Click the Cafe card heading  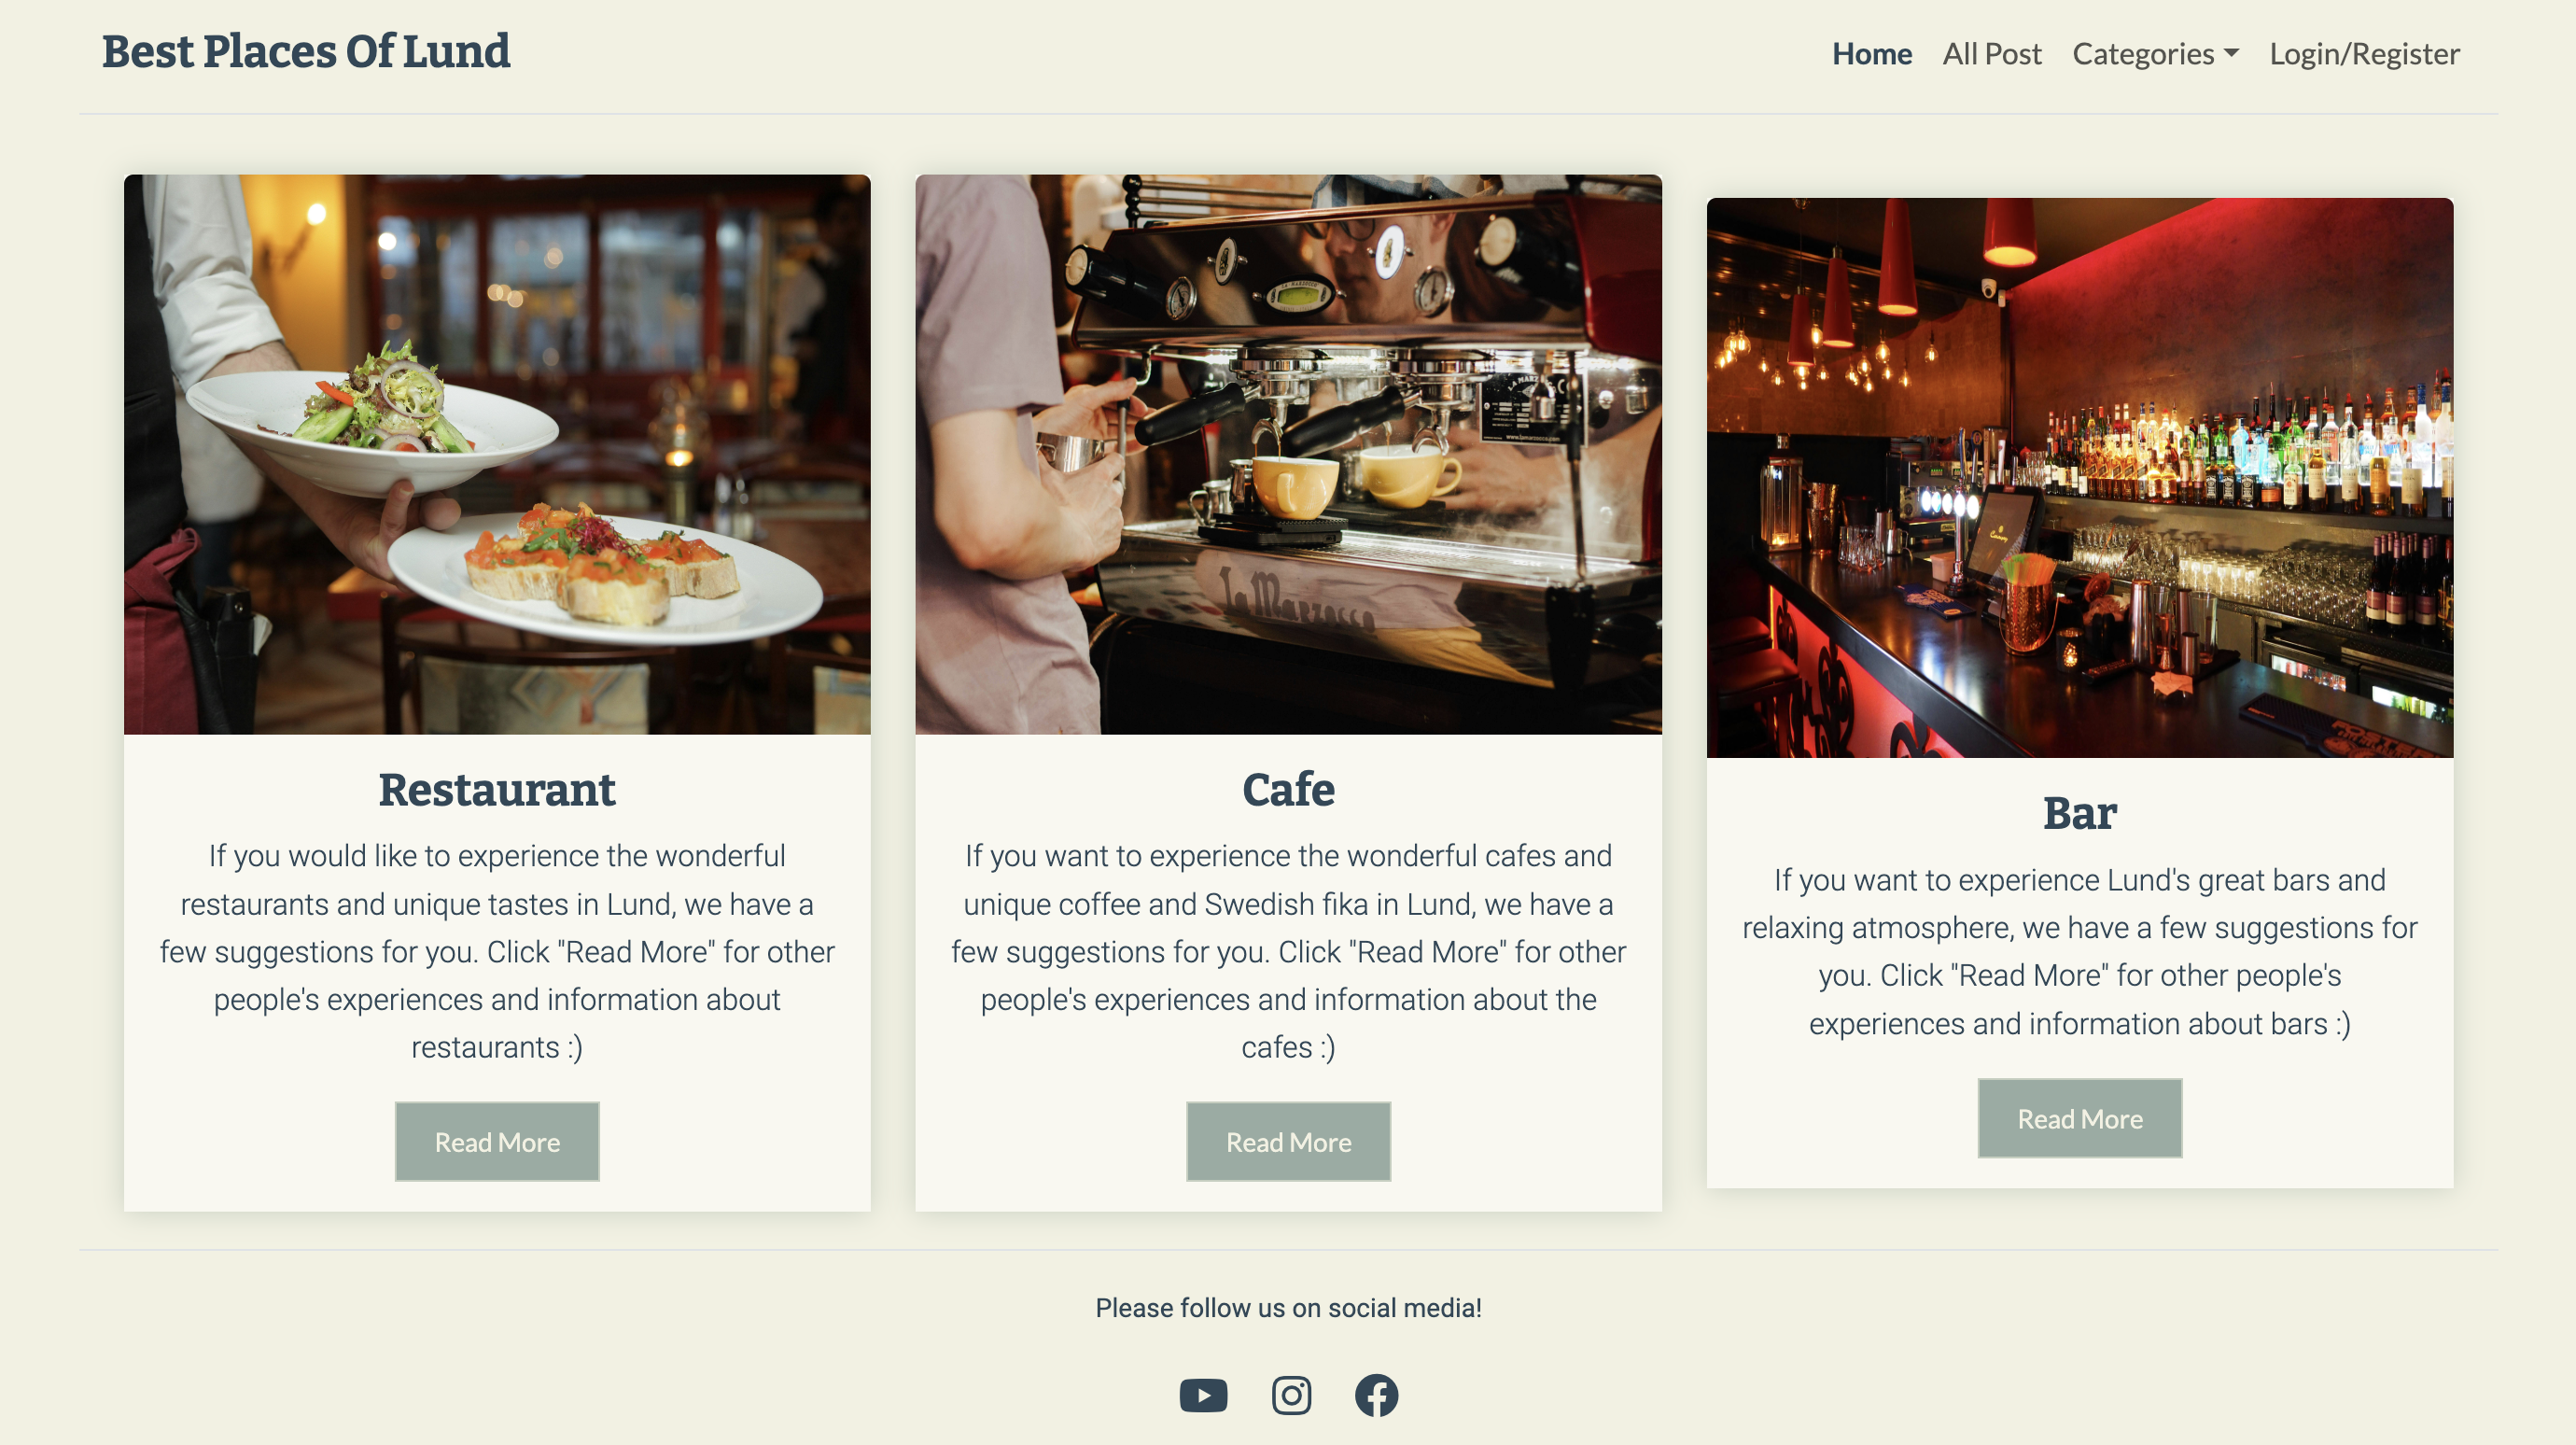1288,790
